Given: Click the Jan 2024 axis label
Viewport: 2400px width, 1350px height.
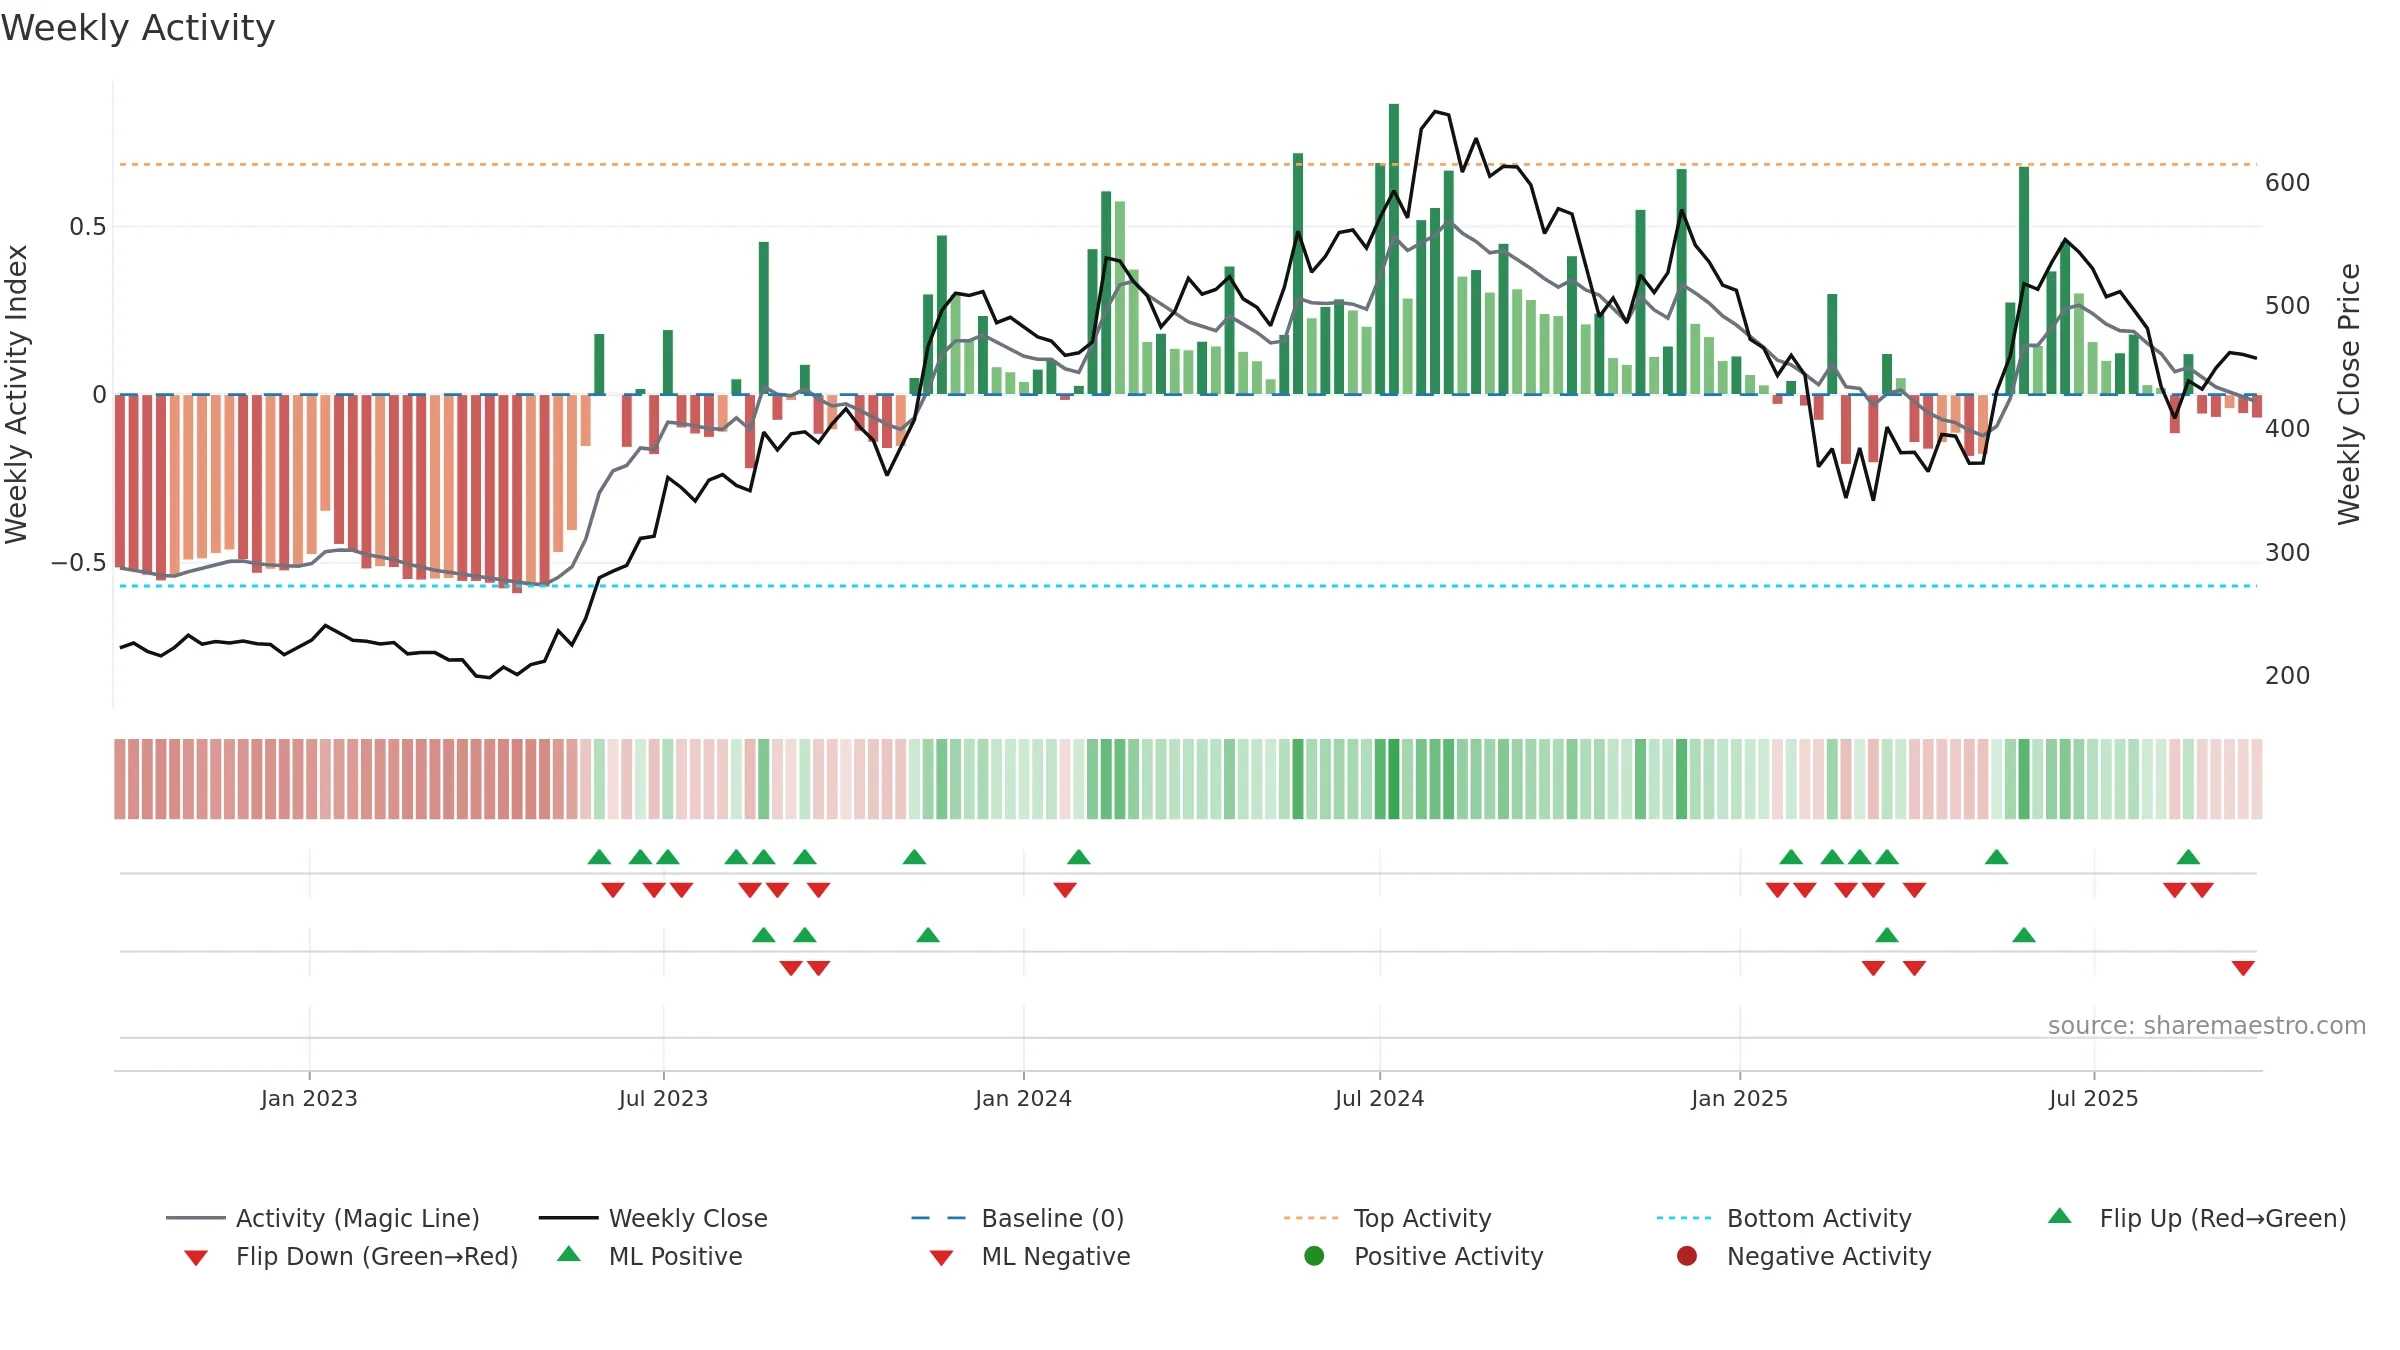Looking at the screenshot, I should click(x=1023, y=1099).
